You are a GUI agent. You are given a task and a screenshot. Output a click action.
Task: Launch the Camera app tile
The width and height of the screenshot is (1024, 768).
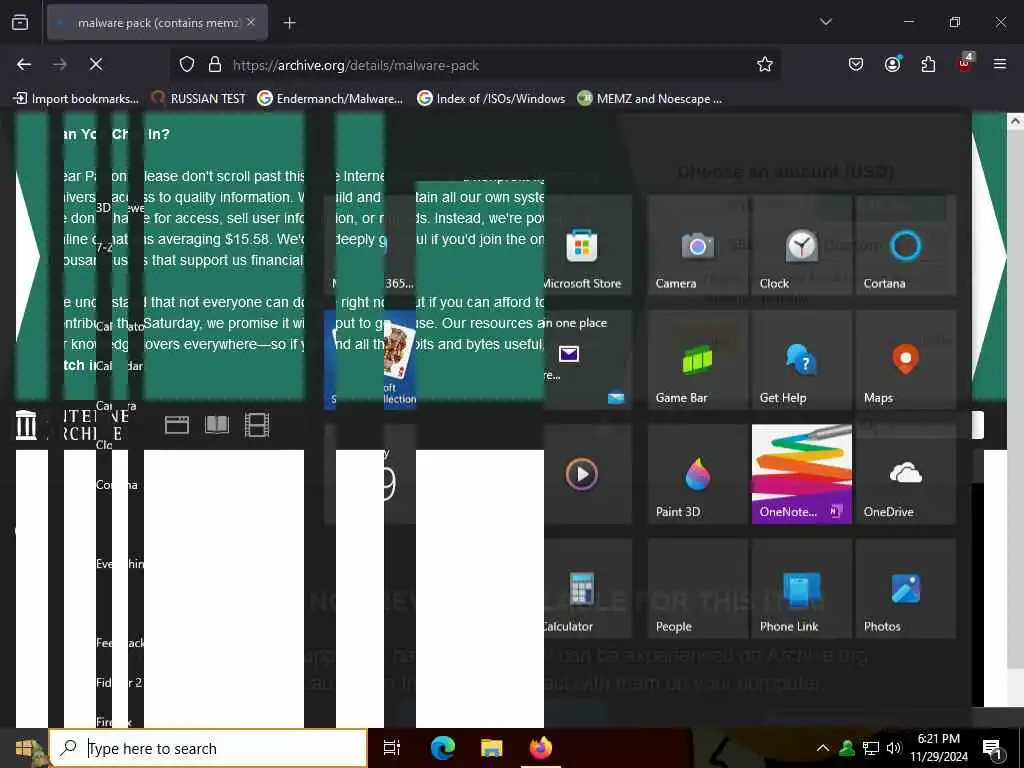(x=697, y=246)
